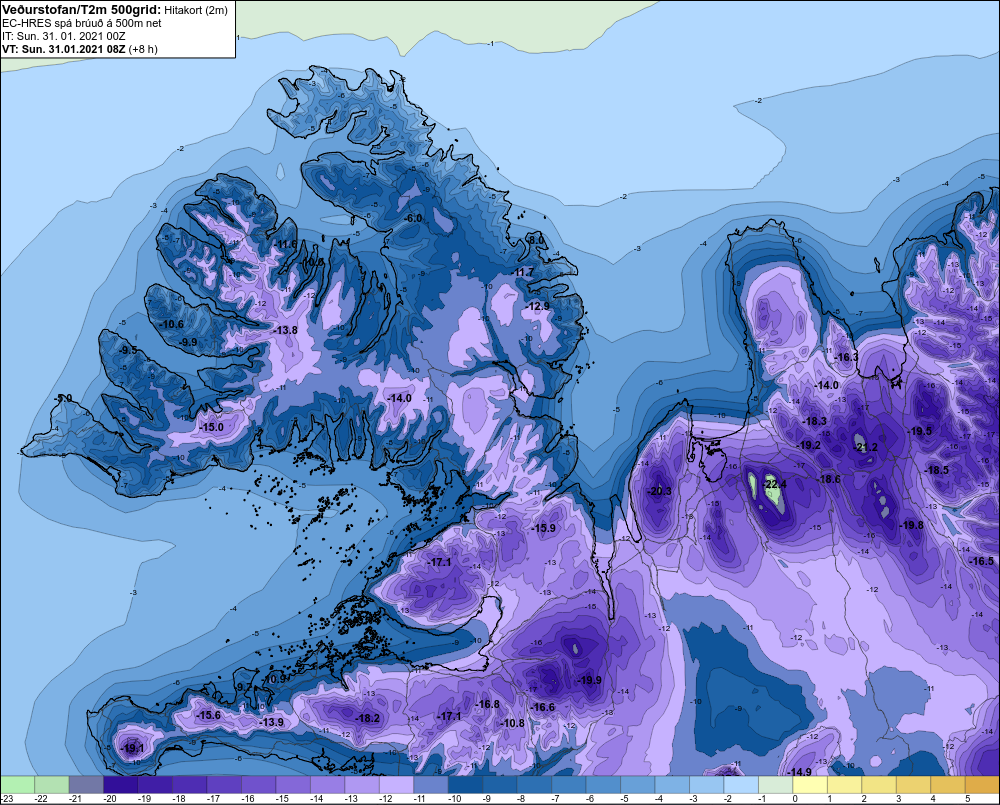Click the -5.0 label at the western tip

[x=64, y=399]
